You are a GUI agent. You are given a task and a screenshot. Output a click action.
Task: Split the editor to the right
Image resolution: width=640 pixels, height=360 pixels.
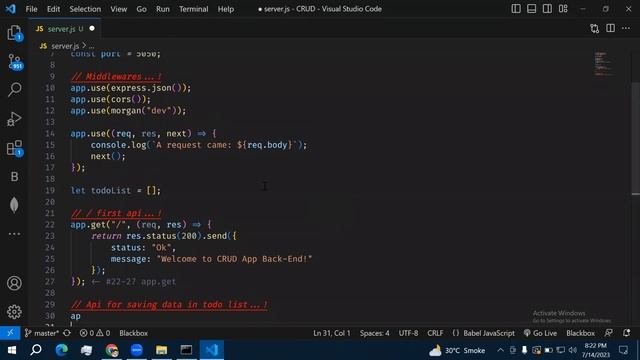click(x=610, y=28)
